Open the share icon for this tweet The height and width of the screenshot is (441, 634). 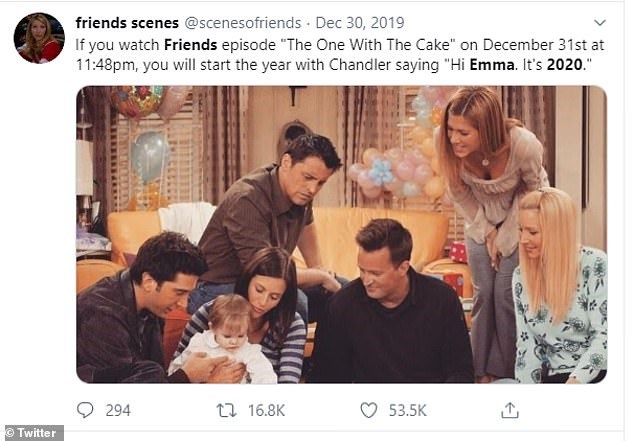[510, 410]
